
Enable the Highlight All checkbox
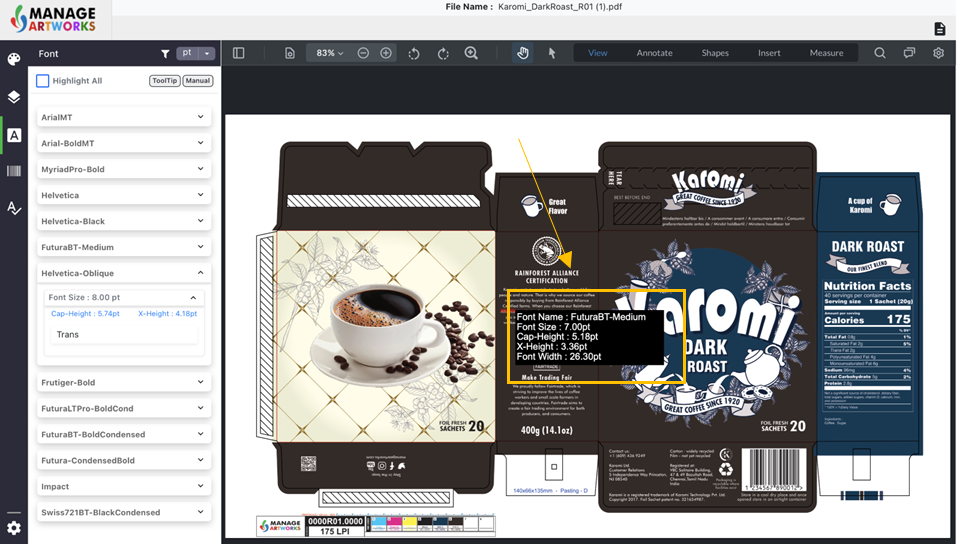tap(42, 81)
